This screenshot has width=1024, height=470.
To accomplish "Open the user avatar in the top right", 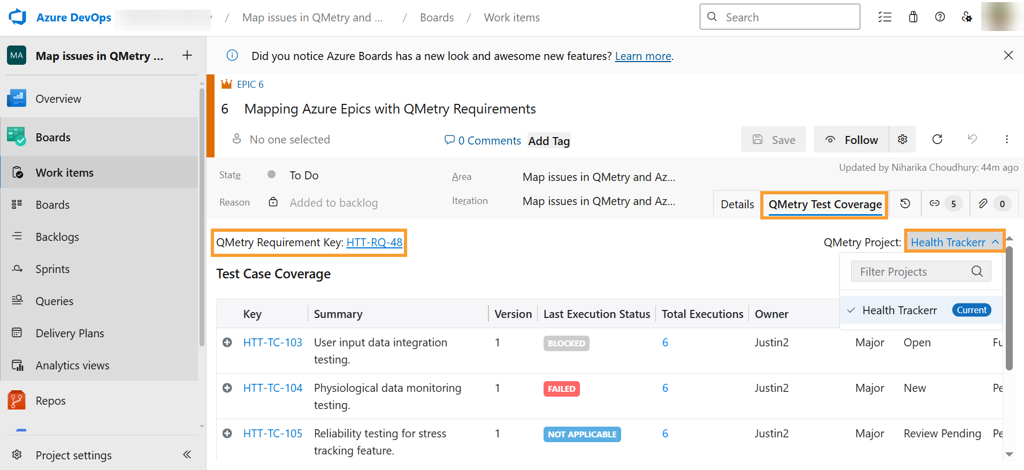I will point(1000,16).
